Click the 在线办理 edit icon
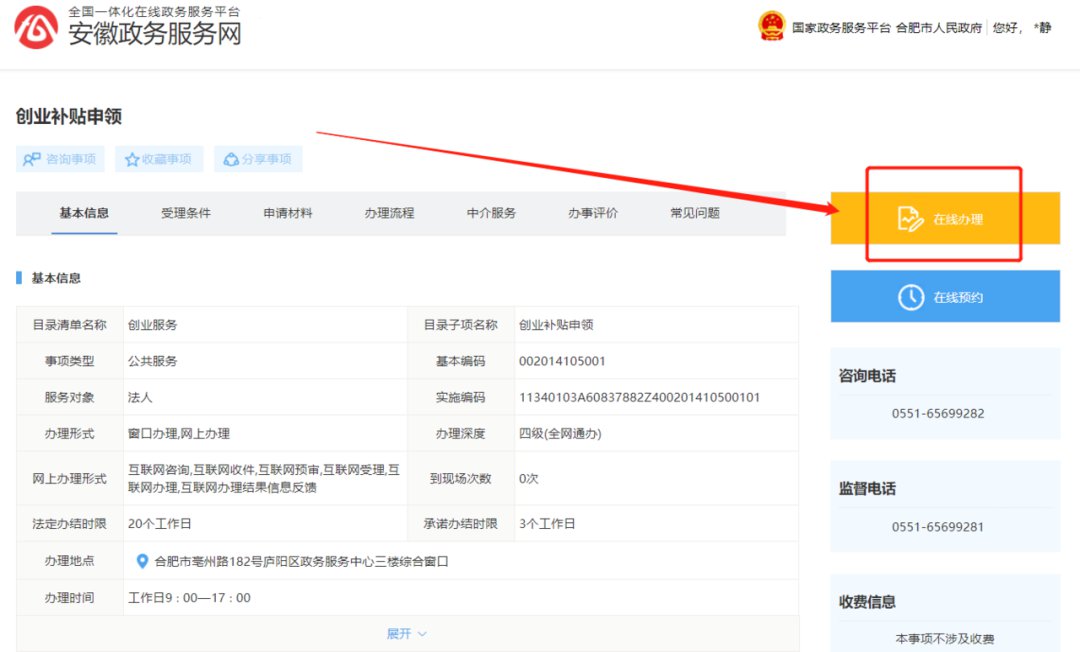 910,219
